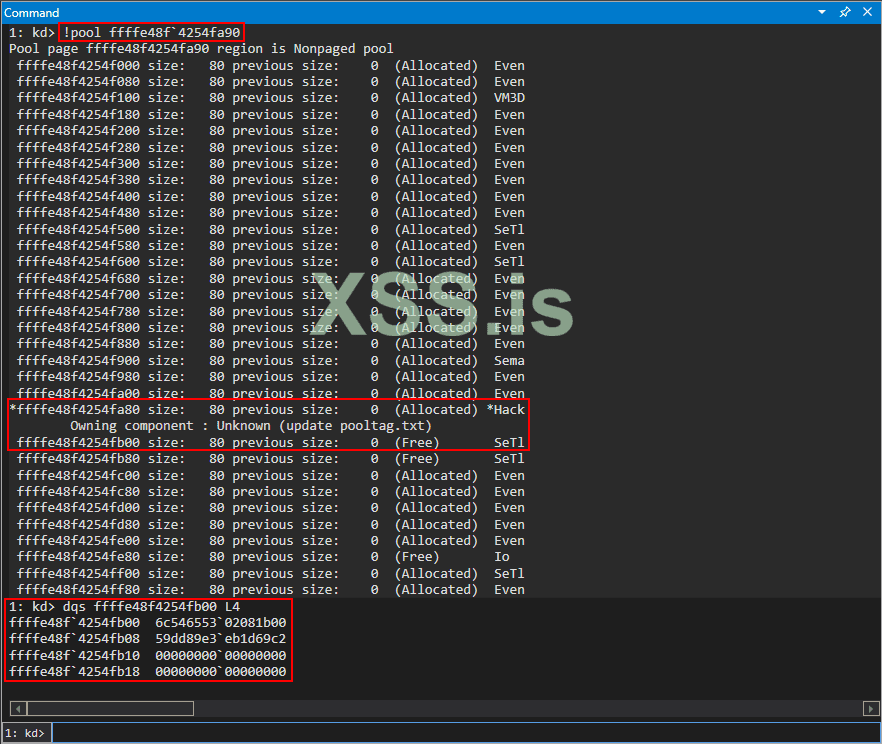Select address ffffe48f4254f700 in the list

click(x=78, y=295)
